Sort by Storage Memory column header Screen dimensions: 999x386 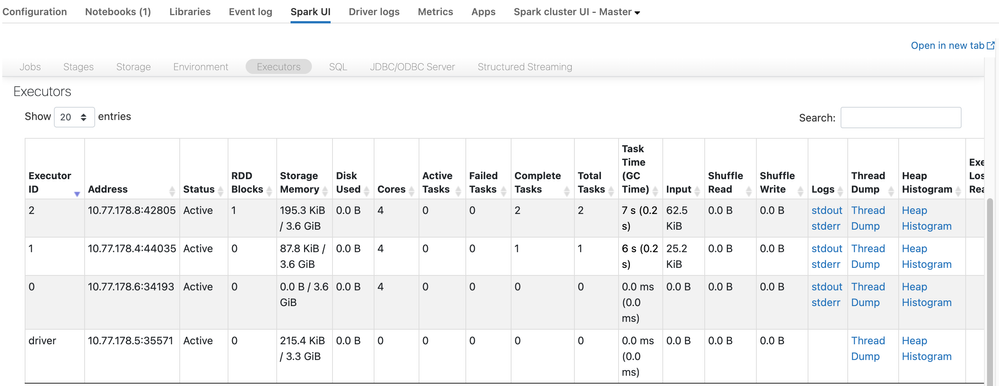tap(304, 169)
